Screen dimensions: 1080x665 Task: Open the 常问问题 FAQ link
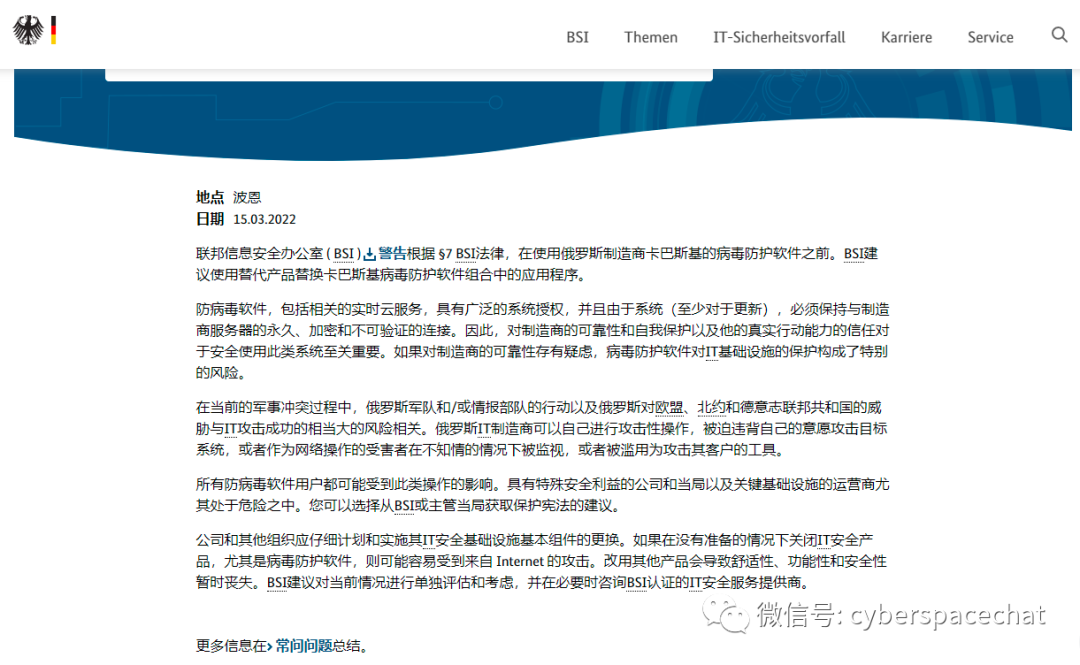(x=304, y=646)
